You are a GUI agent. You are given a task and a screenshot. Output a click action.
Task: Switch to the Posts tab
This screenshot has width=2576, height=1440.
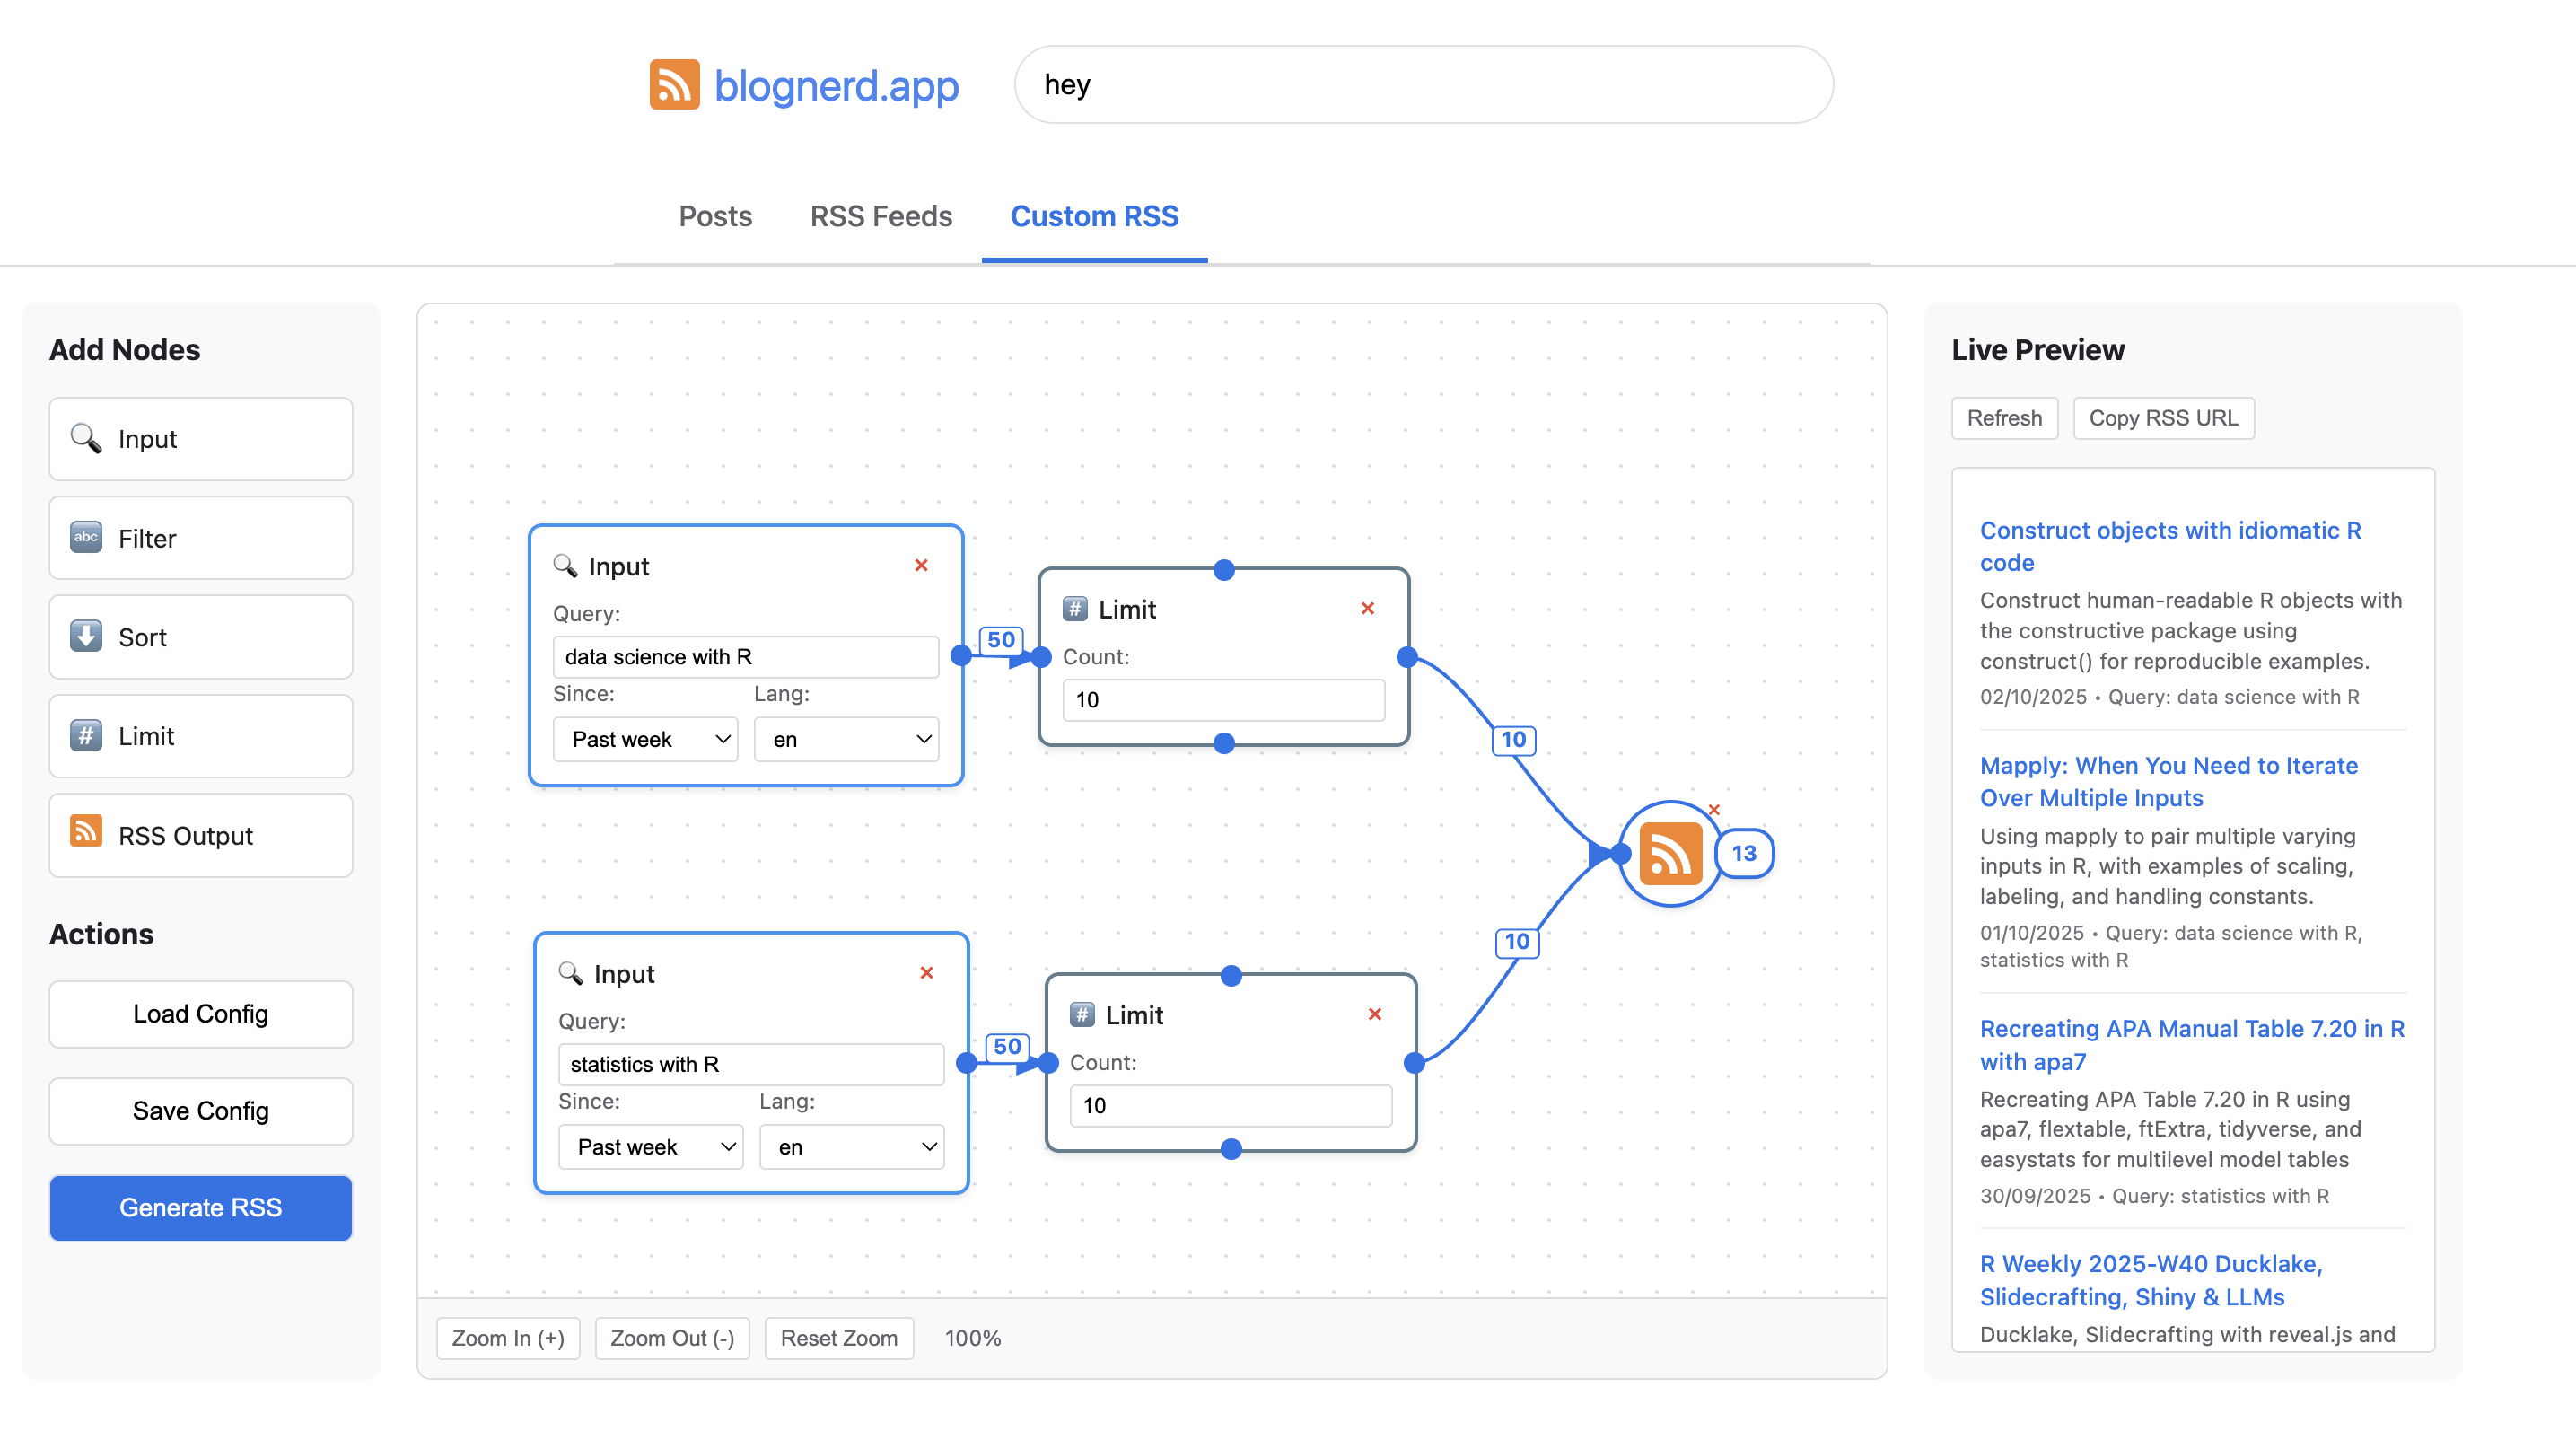click(x=715, y=216)
